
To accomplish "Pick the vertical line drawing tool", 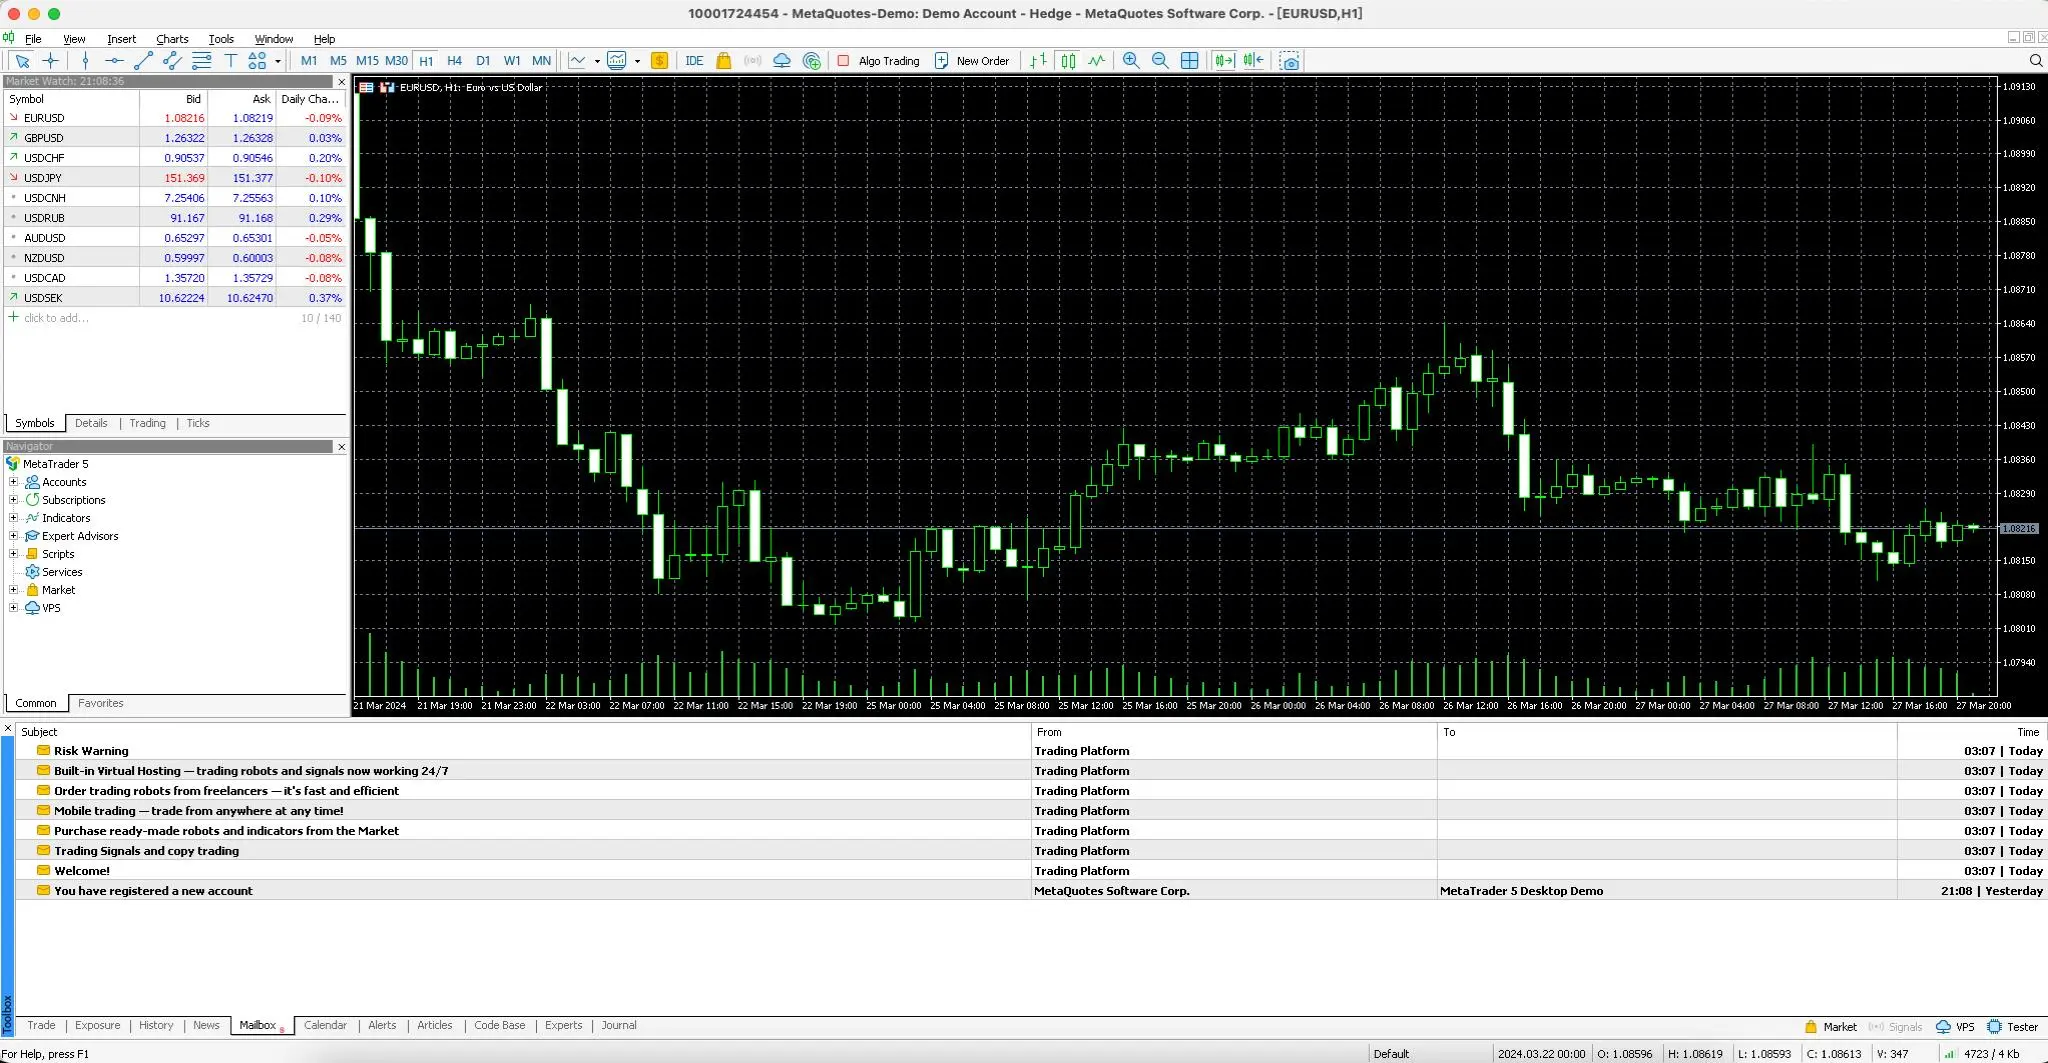I will coord(85,61).
